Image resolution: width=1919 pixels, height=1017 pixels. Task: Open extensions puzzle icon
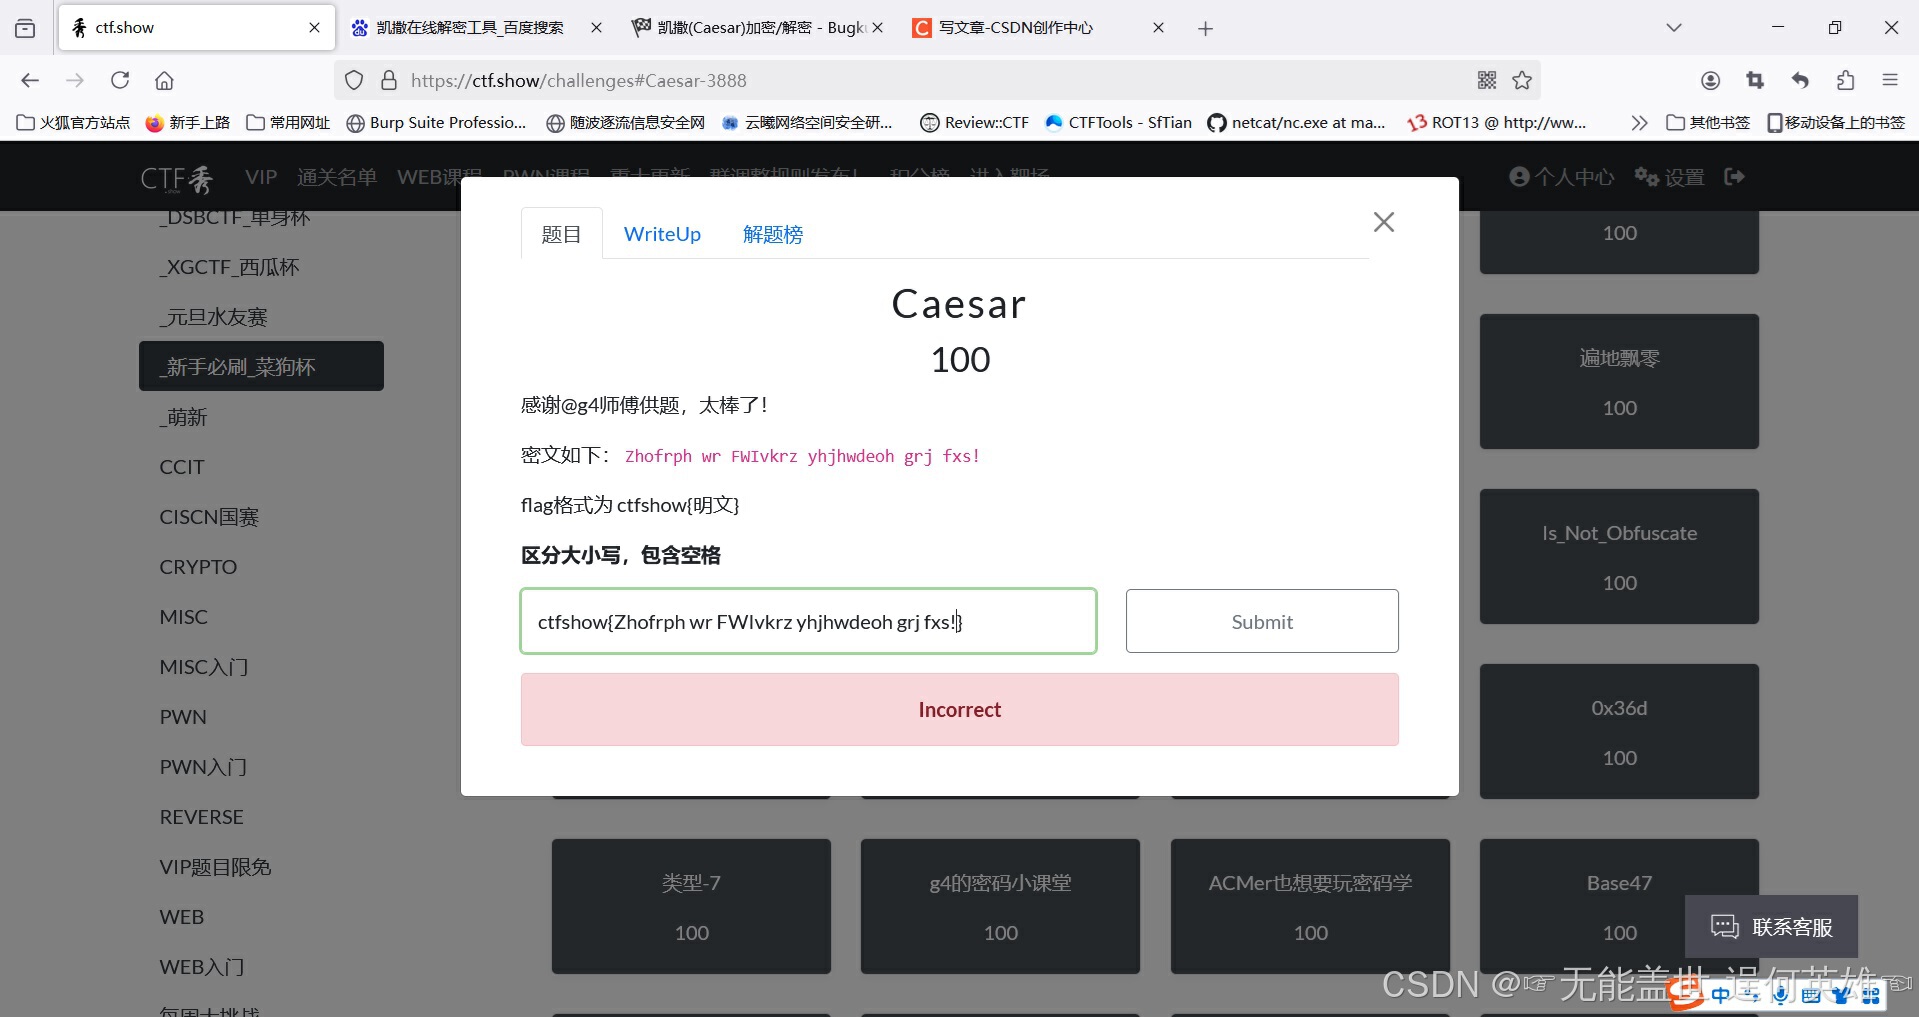1845,80
